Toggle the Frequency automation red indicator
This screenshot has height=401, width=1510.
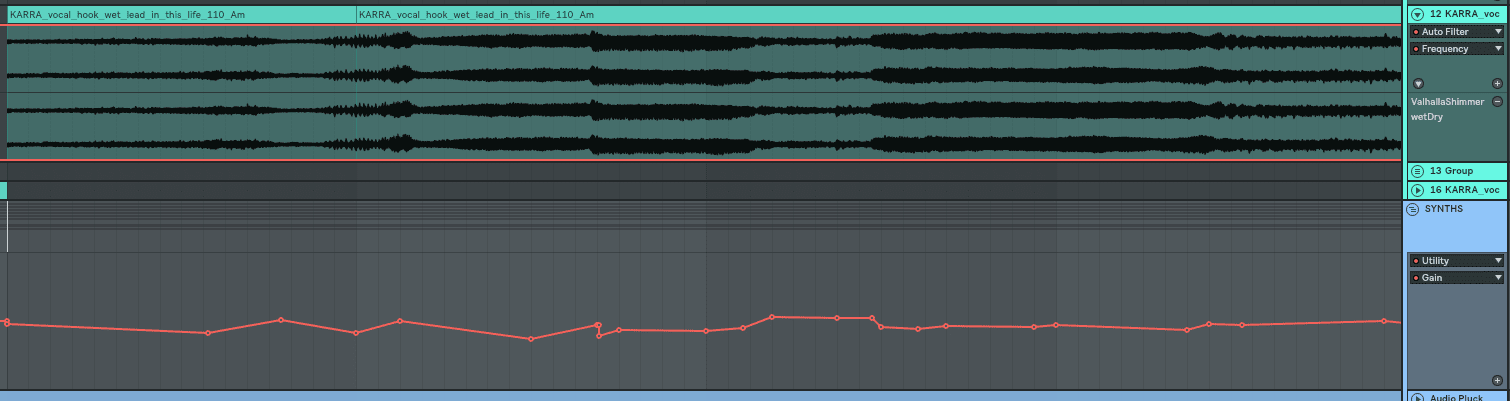[1416, 49]
